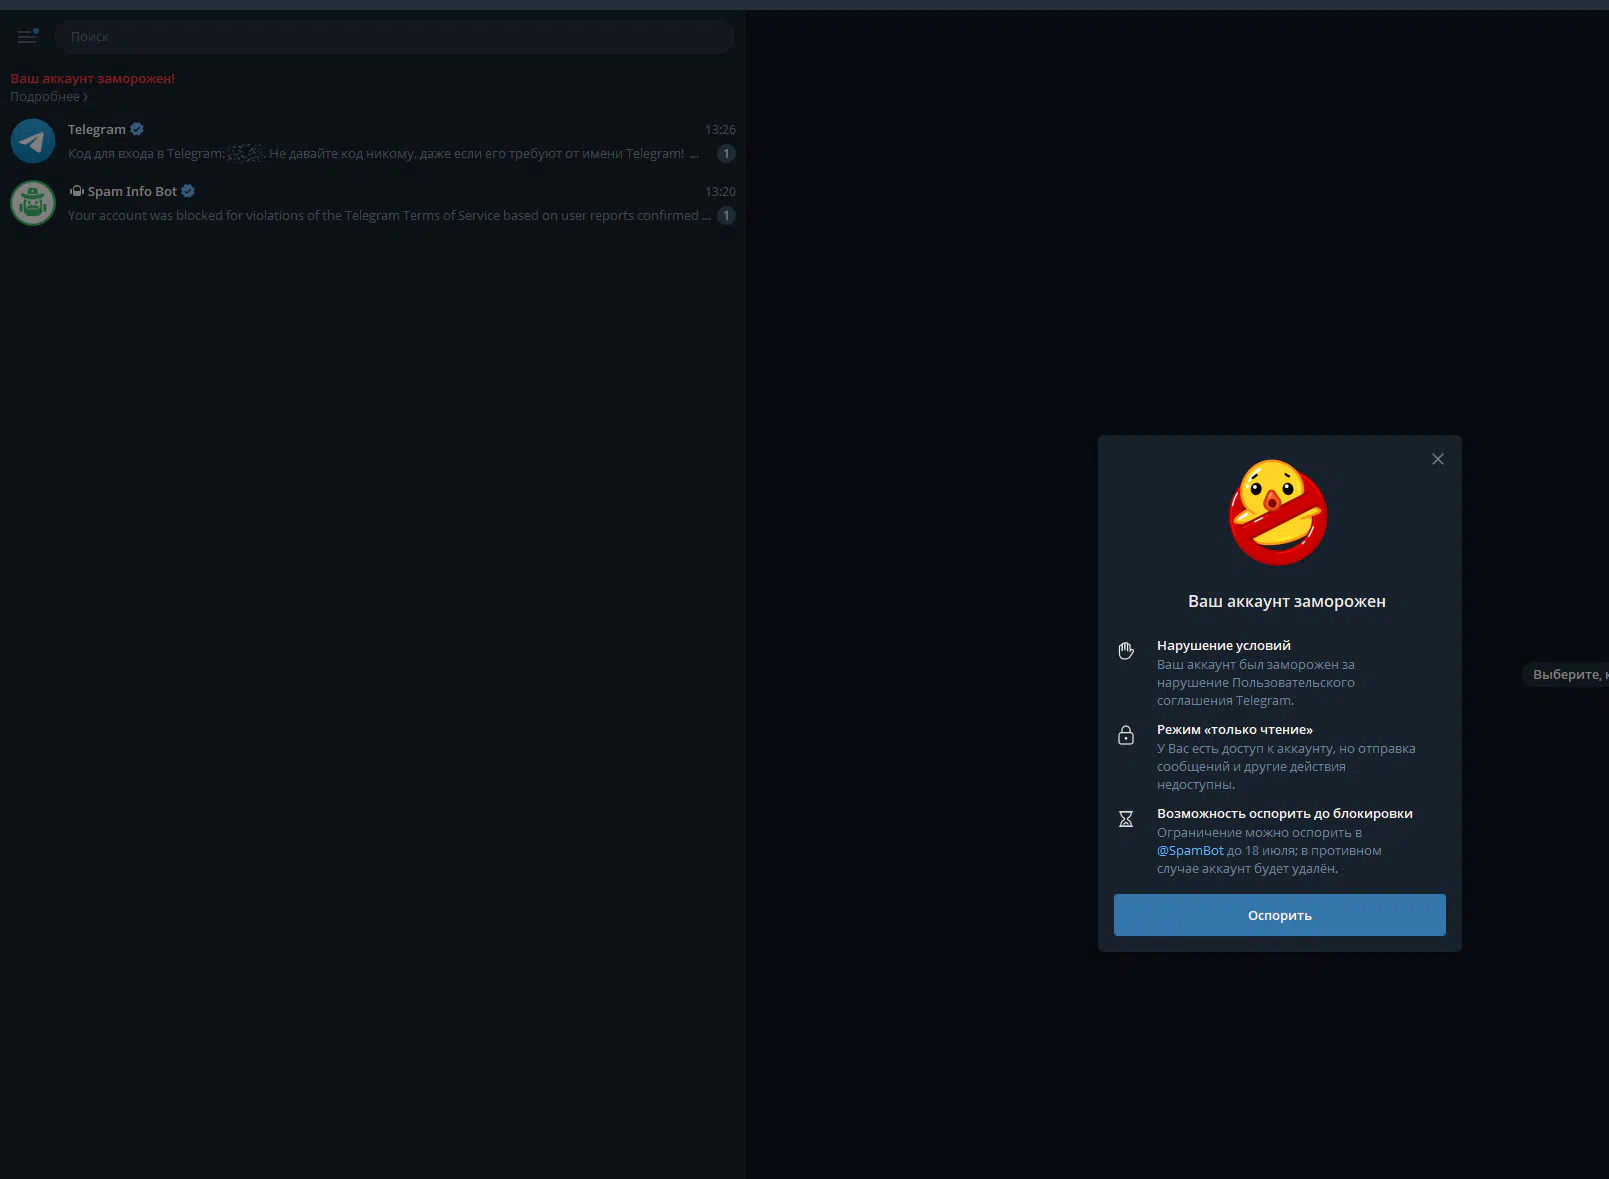Close the frozen account dialog

1438,459
